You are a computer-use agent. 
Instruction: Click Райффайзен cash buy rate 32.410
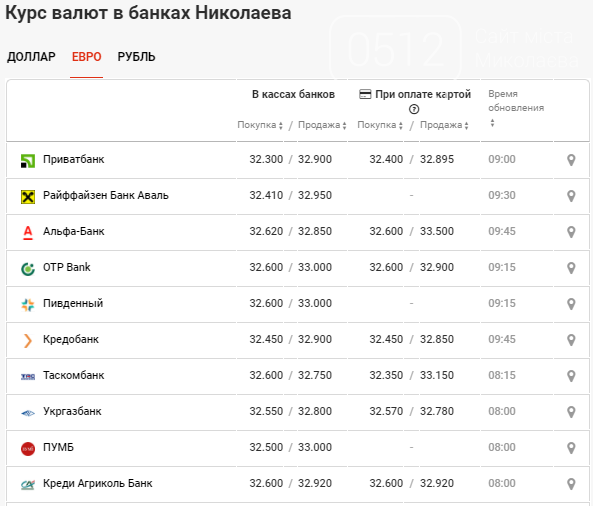[266, 195]
